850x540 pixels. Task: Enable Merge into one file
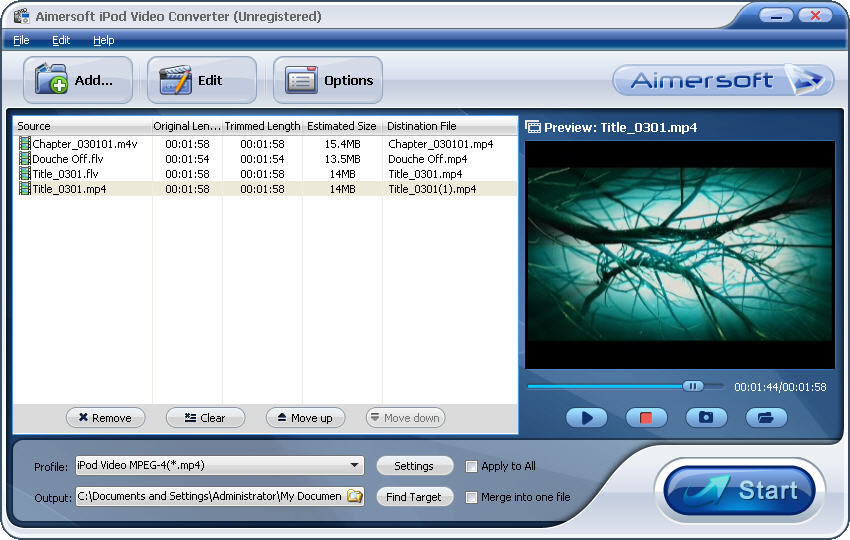pyautogui.click(x=472, y=497)
